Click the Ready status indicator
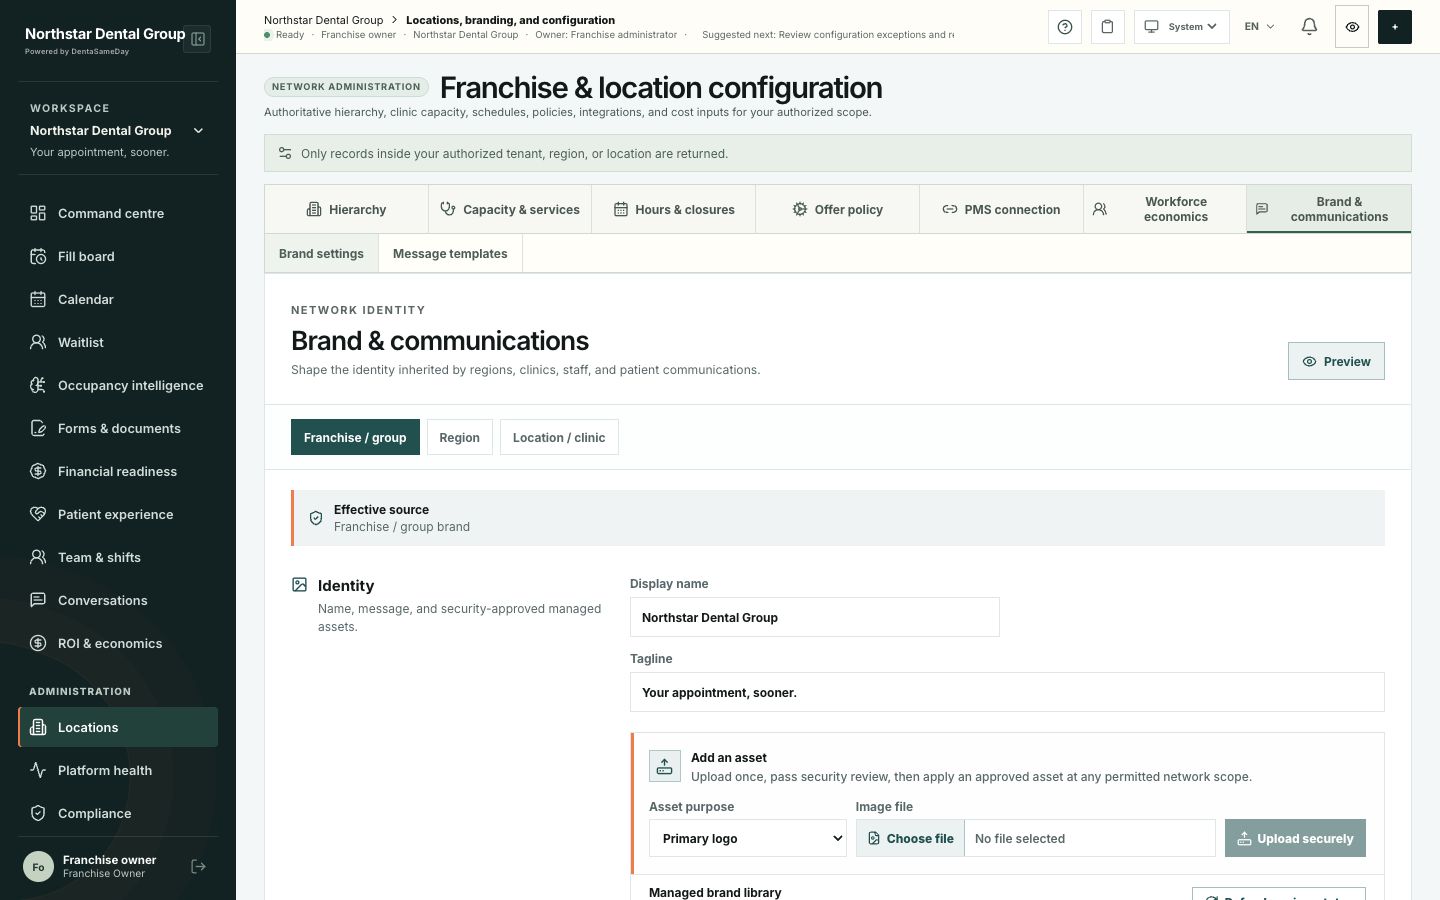The height and width of the screenshot is (900, 1440). click(284, 35)
